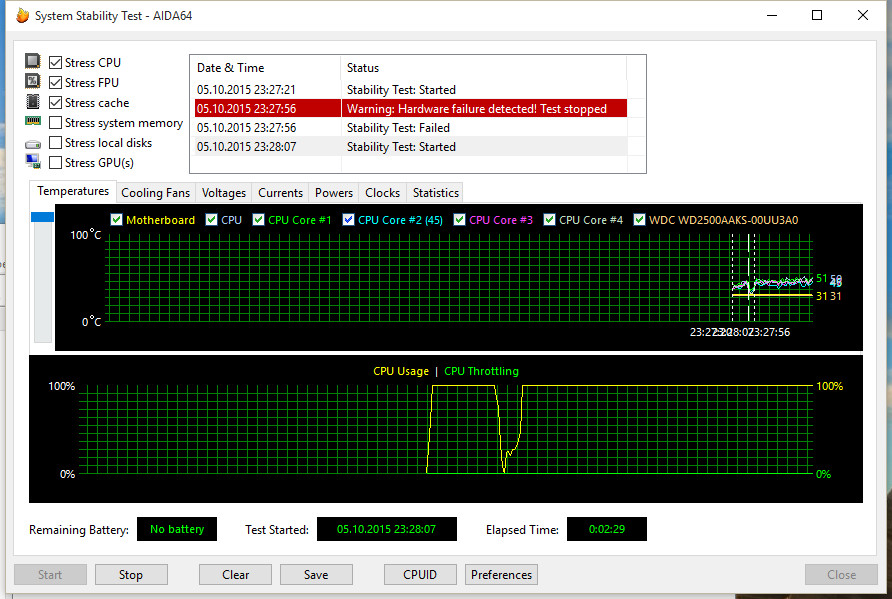Screen dimensions: 892x599
Task: Hide CPU Core #4 temperature line
Action: point(550,220)
